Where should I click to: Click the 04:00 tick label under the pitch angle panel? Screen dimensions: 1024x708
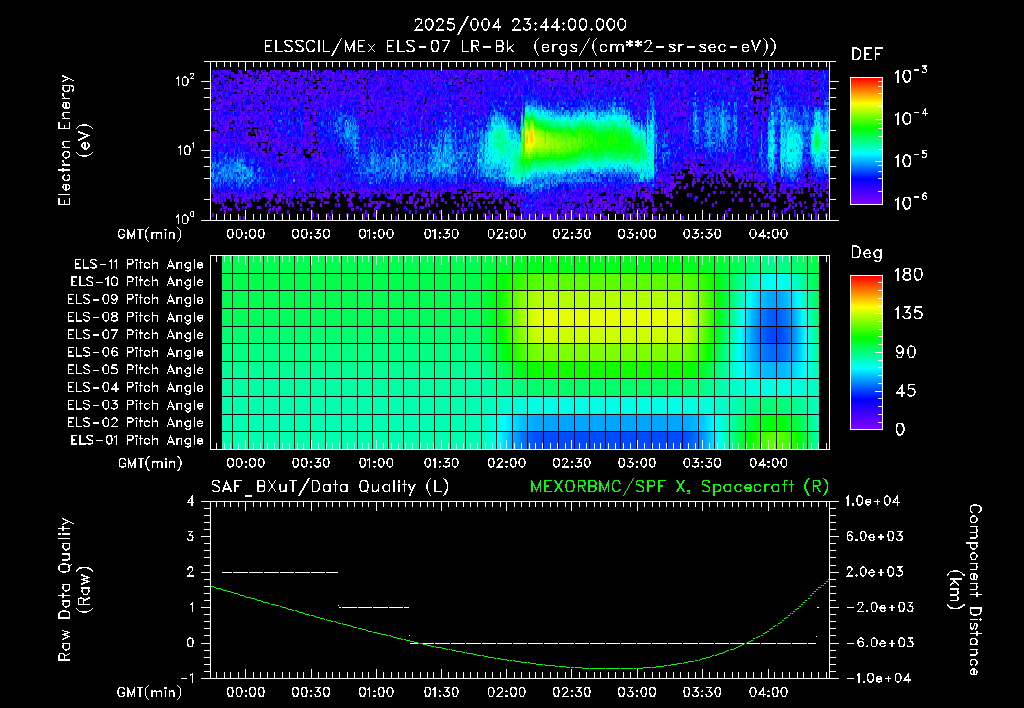click(x=768, y=464)
